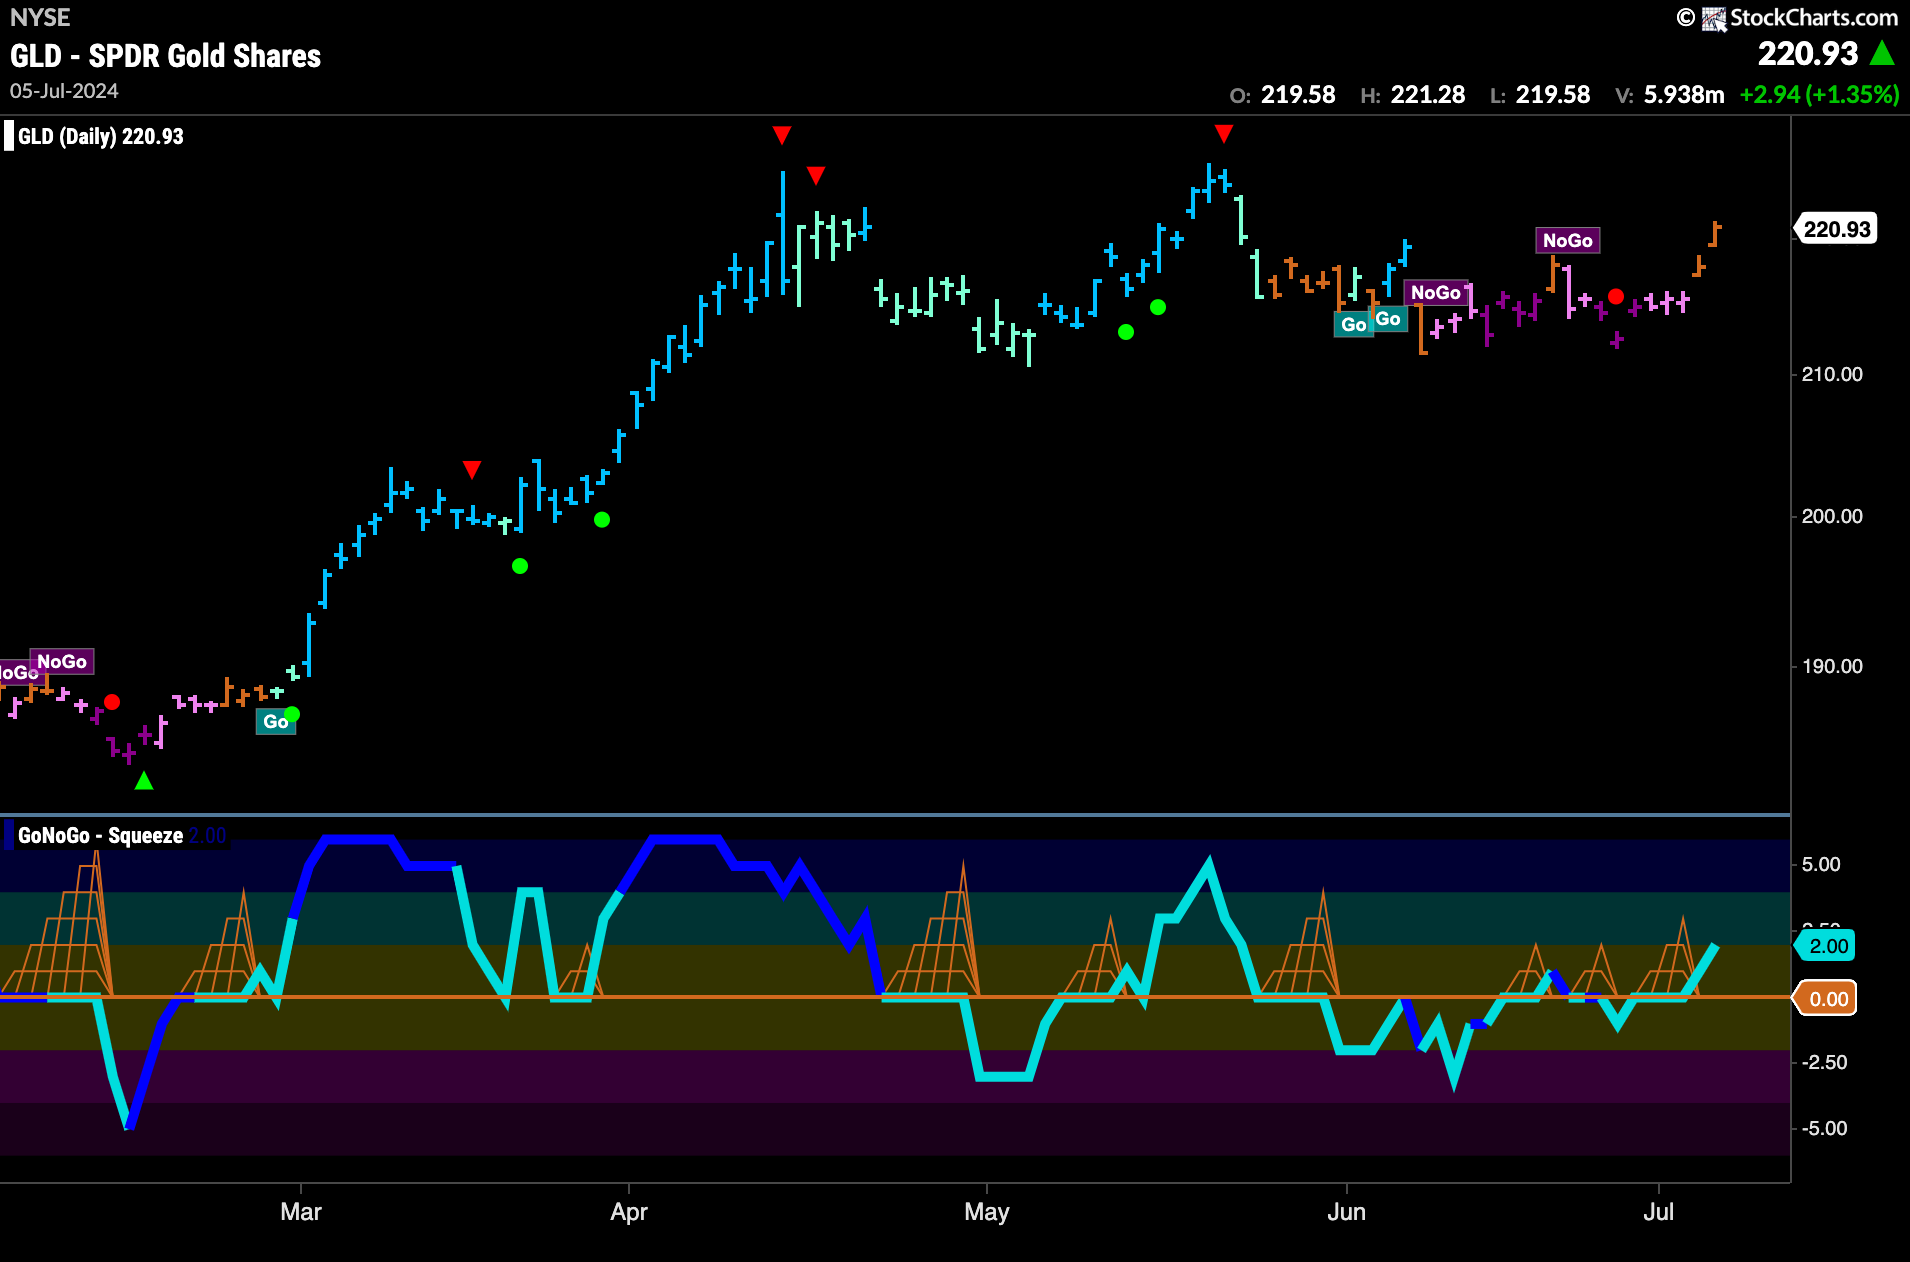Click the change value +2.94 (+1.35%)
Image resolution: width=1910 pixels, height=1262 pixels.
coord(1819,95)
